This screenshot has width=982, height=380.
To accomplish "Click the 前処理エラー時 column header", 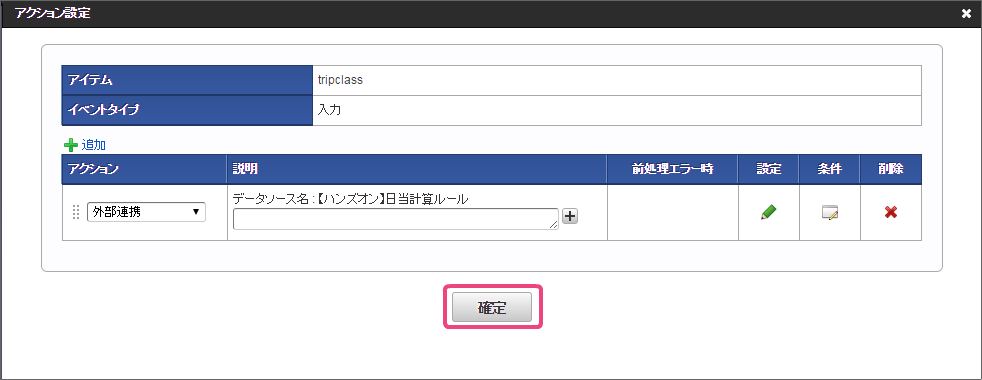I will [673, 169].
